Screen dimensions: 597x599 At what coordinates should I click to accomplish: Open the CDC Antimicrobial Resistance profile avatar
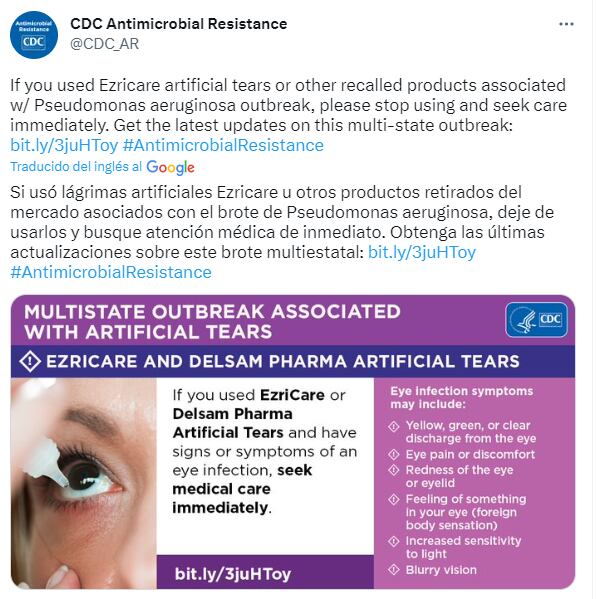click(x=34, y=35)
